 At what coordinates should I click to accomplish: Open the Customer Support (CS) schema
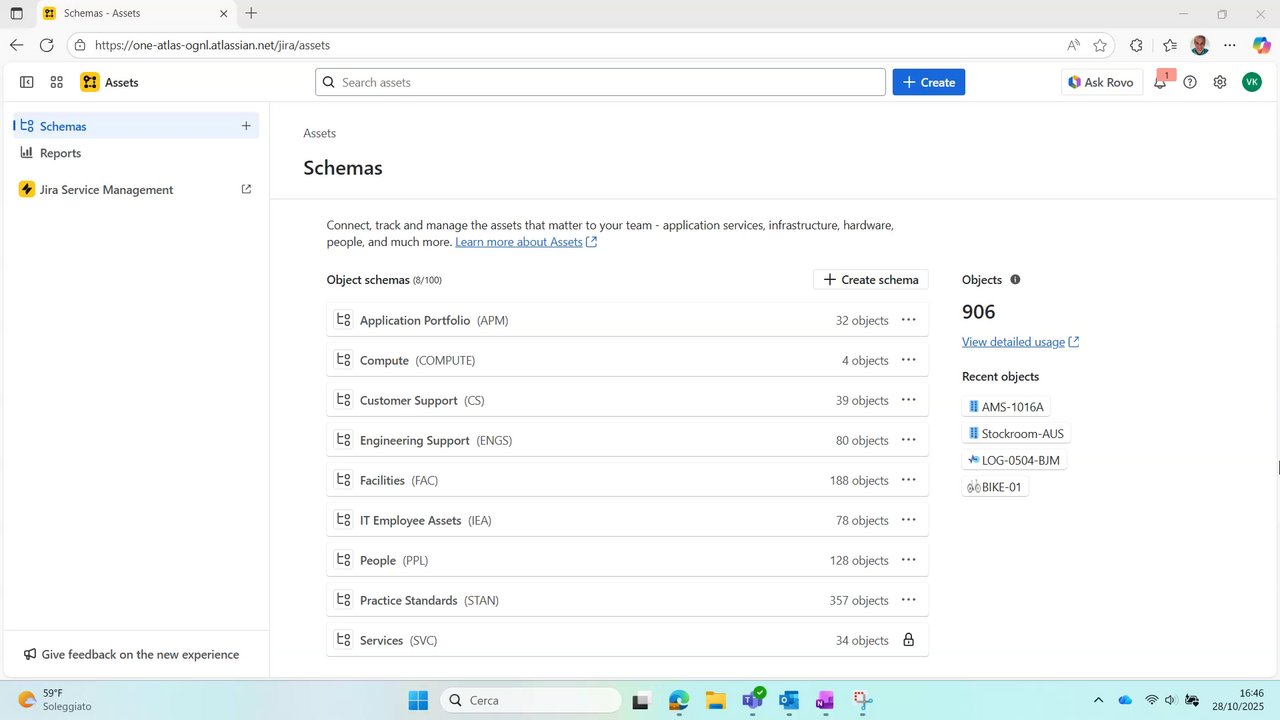[x=627, y=400]
